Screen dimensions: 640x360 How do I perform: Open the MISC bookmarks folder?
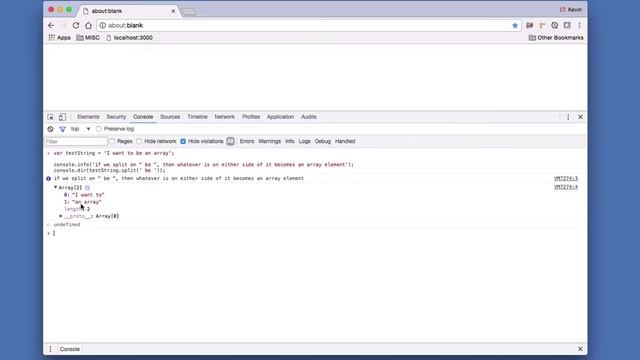pos(88,38)
